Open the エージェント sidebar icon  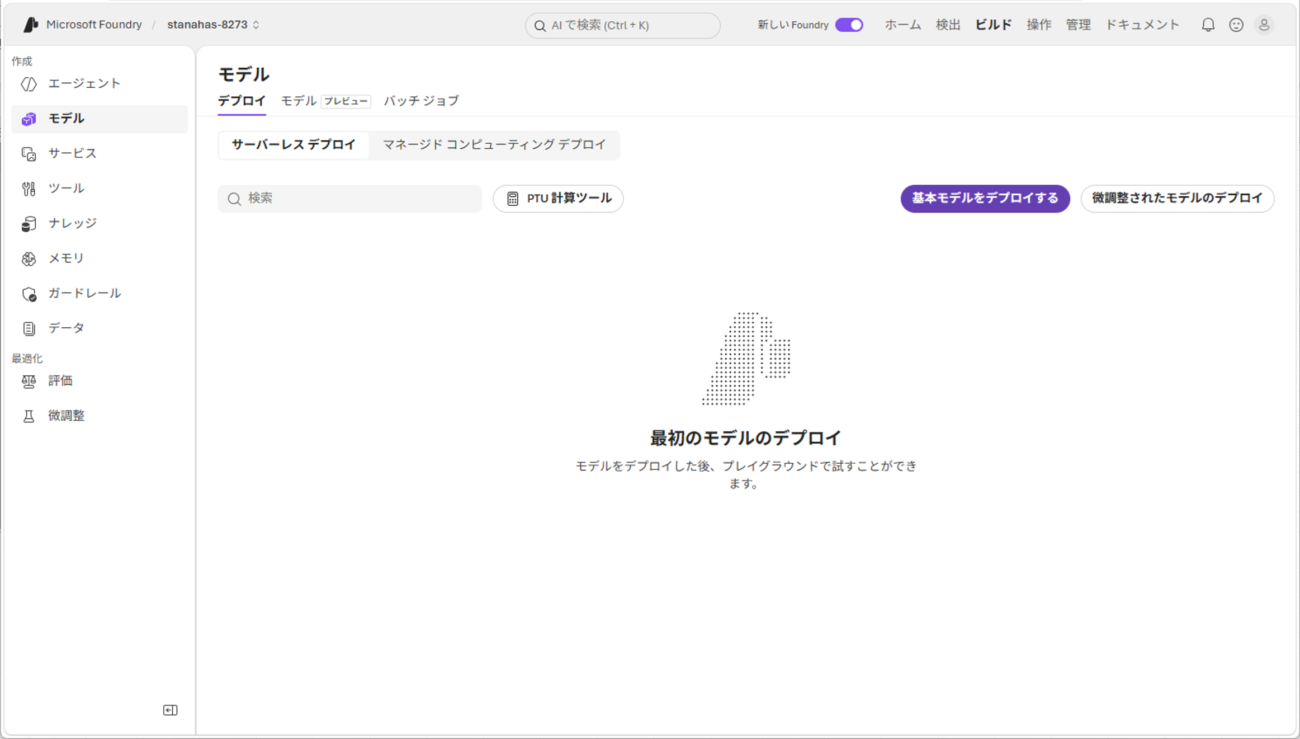[x=29, y=84]
